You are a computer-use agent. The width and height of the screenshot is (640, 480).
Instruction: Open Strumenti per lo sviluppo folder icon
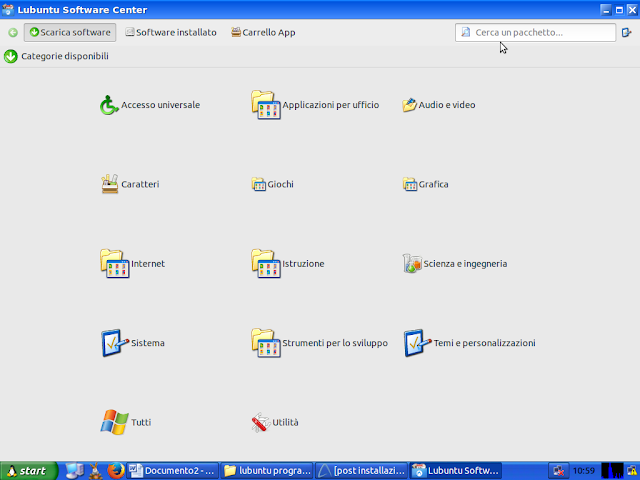coord(266,343)
